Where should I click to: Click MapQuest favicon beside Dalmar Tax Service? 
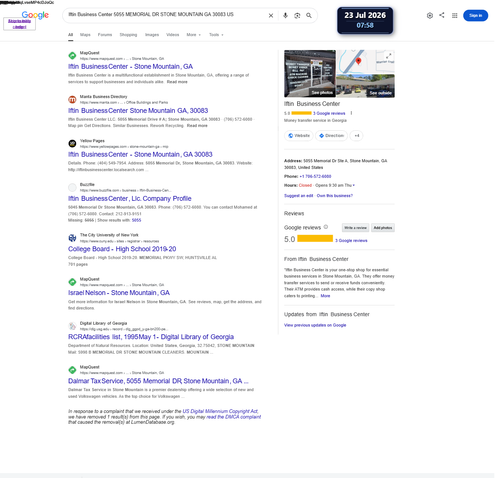pos(72,370)
